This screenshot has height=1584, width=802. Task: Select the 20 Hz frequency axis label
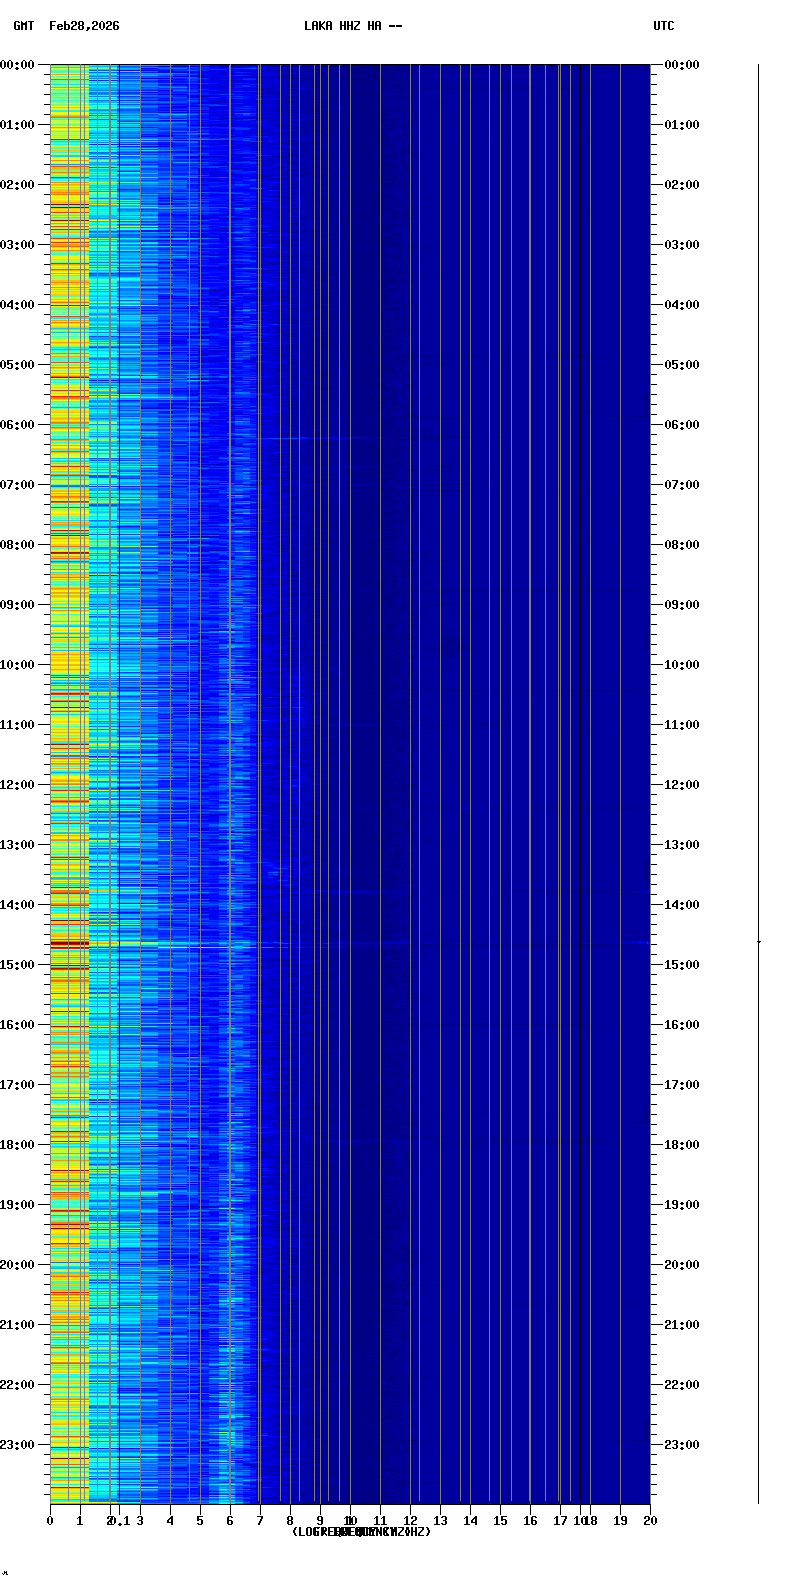650,1521
